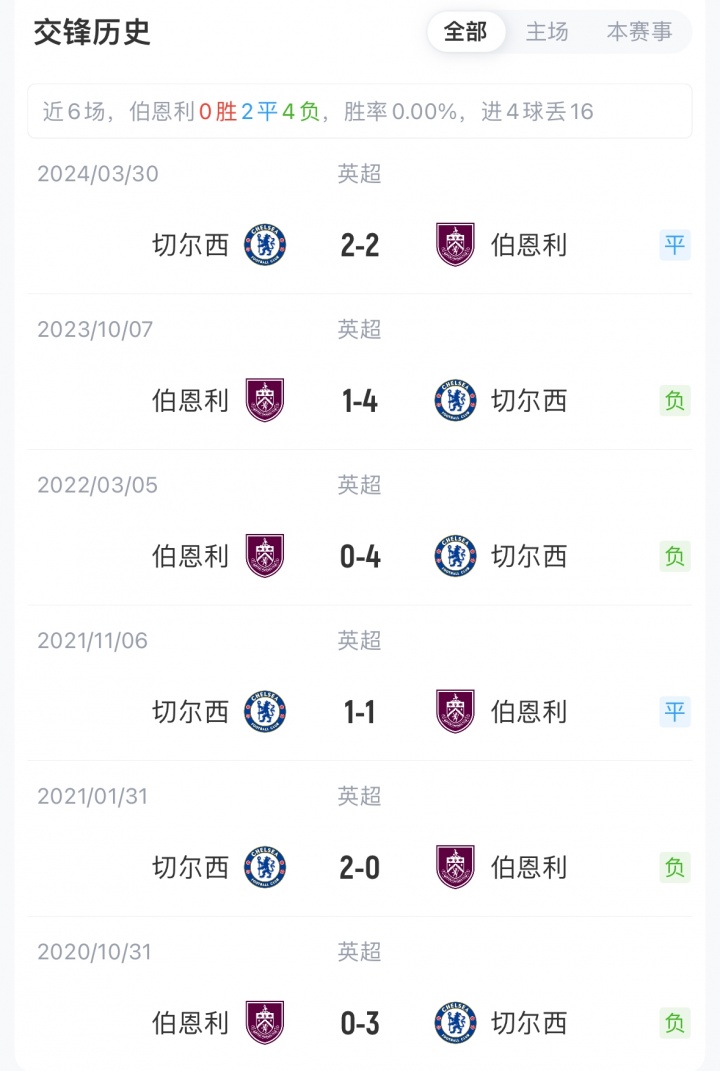720x1071 pixels.
Task: Click Burnley crest in 2021/01/31 match
Action: coord(455,867)
